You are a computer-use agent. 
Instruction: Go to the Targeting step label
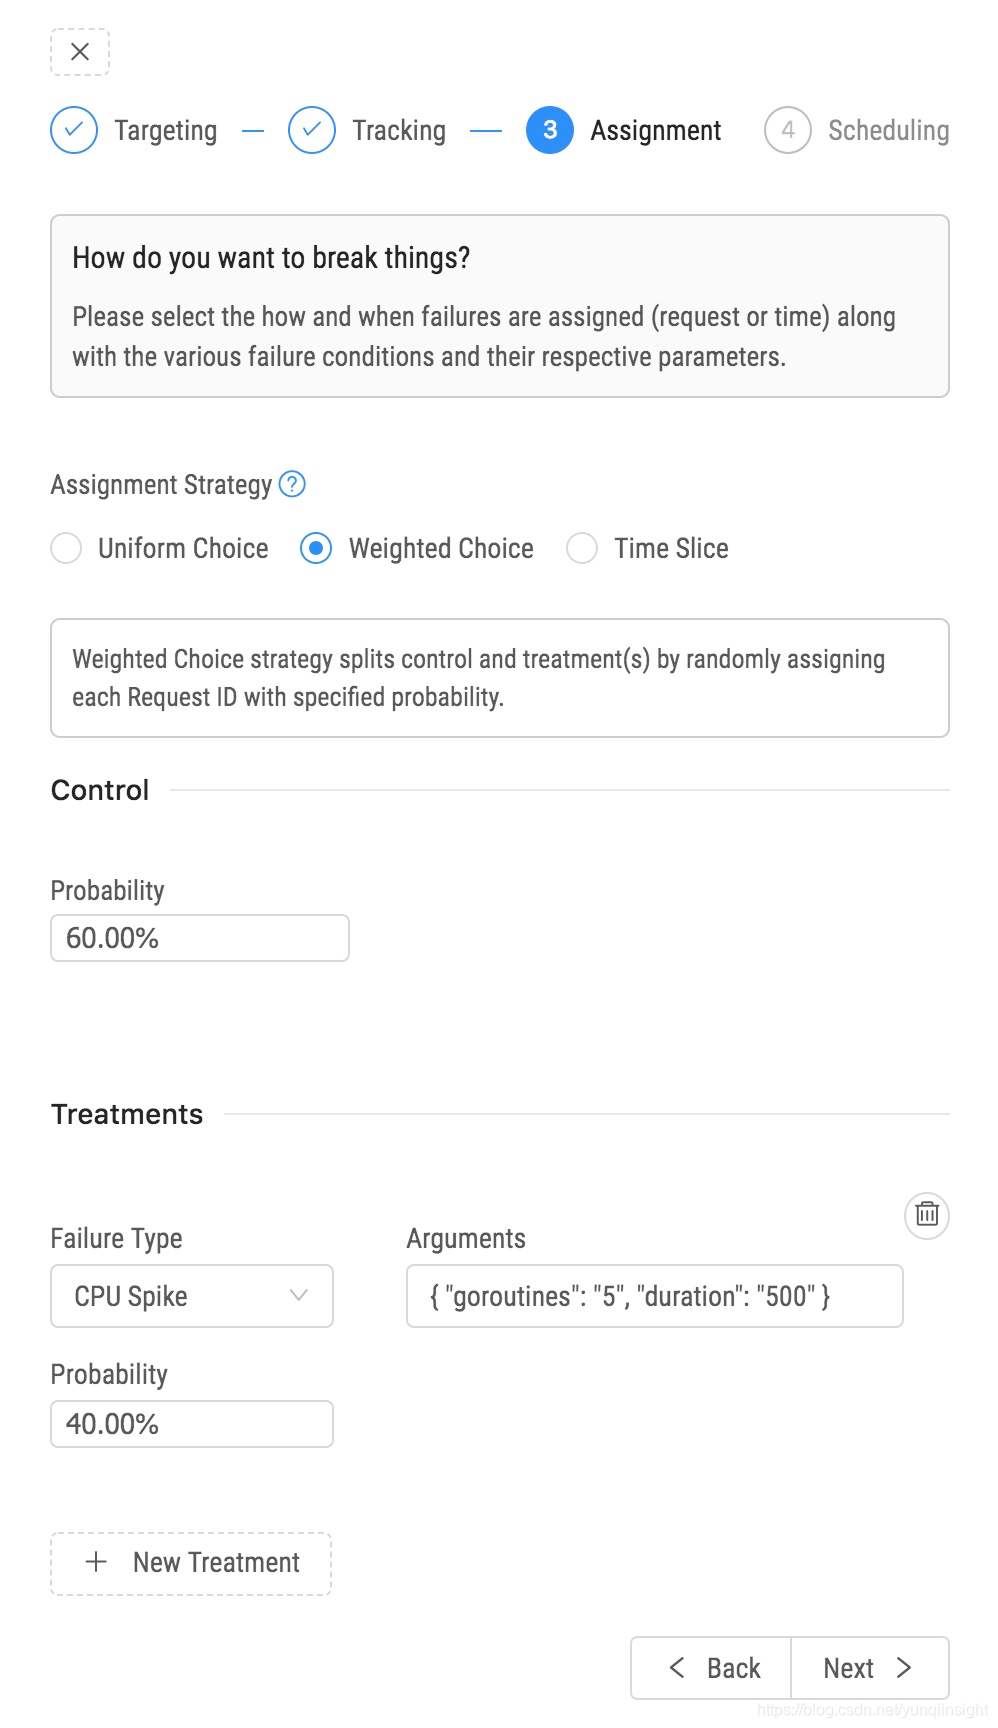166,131
